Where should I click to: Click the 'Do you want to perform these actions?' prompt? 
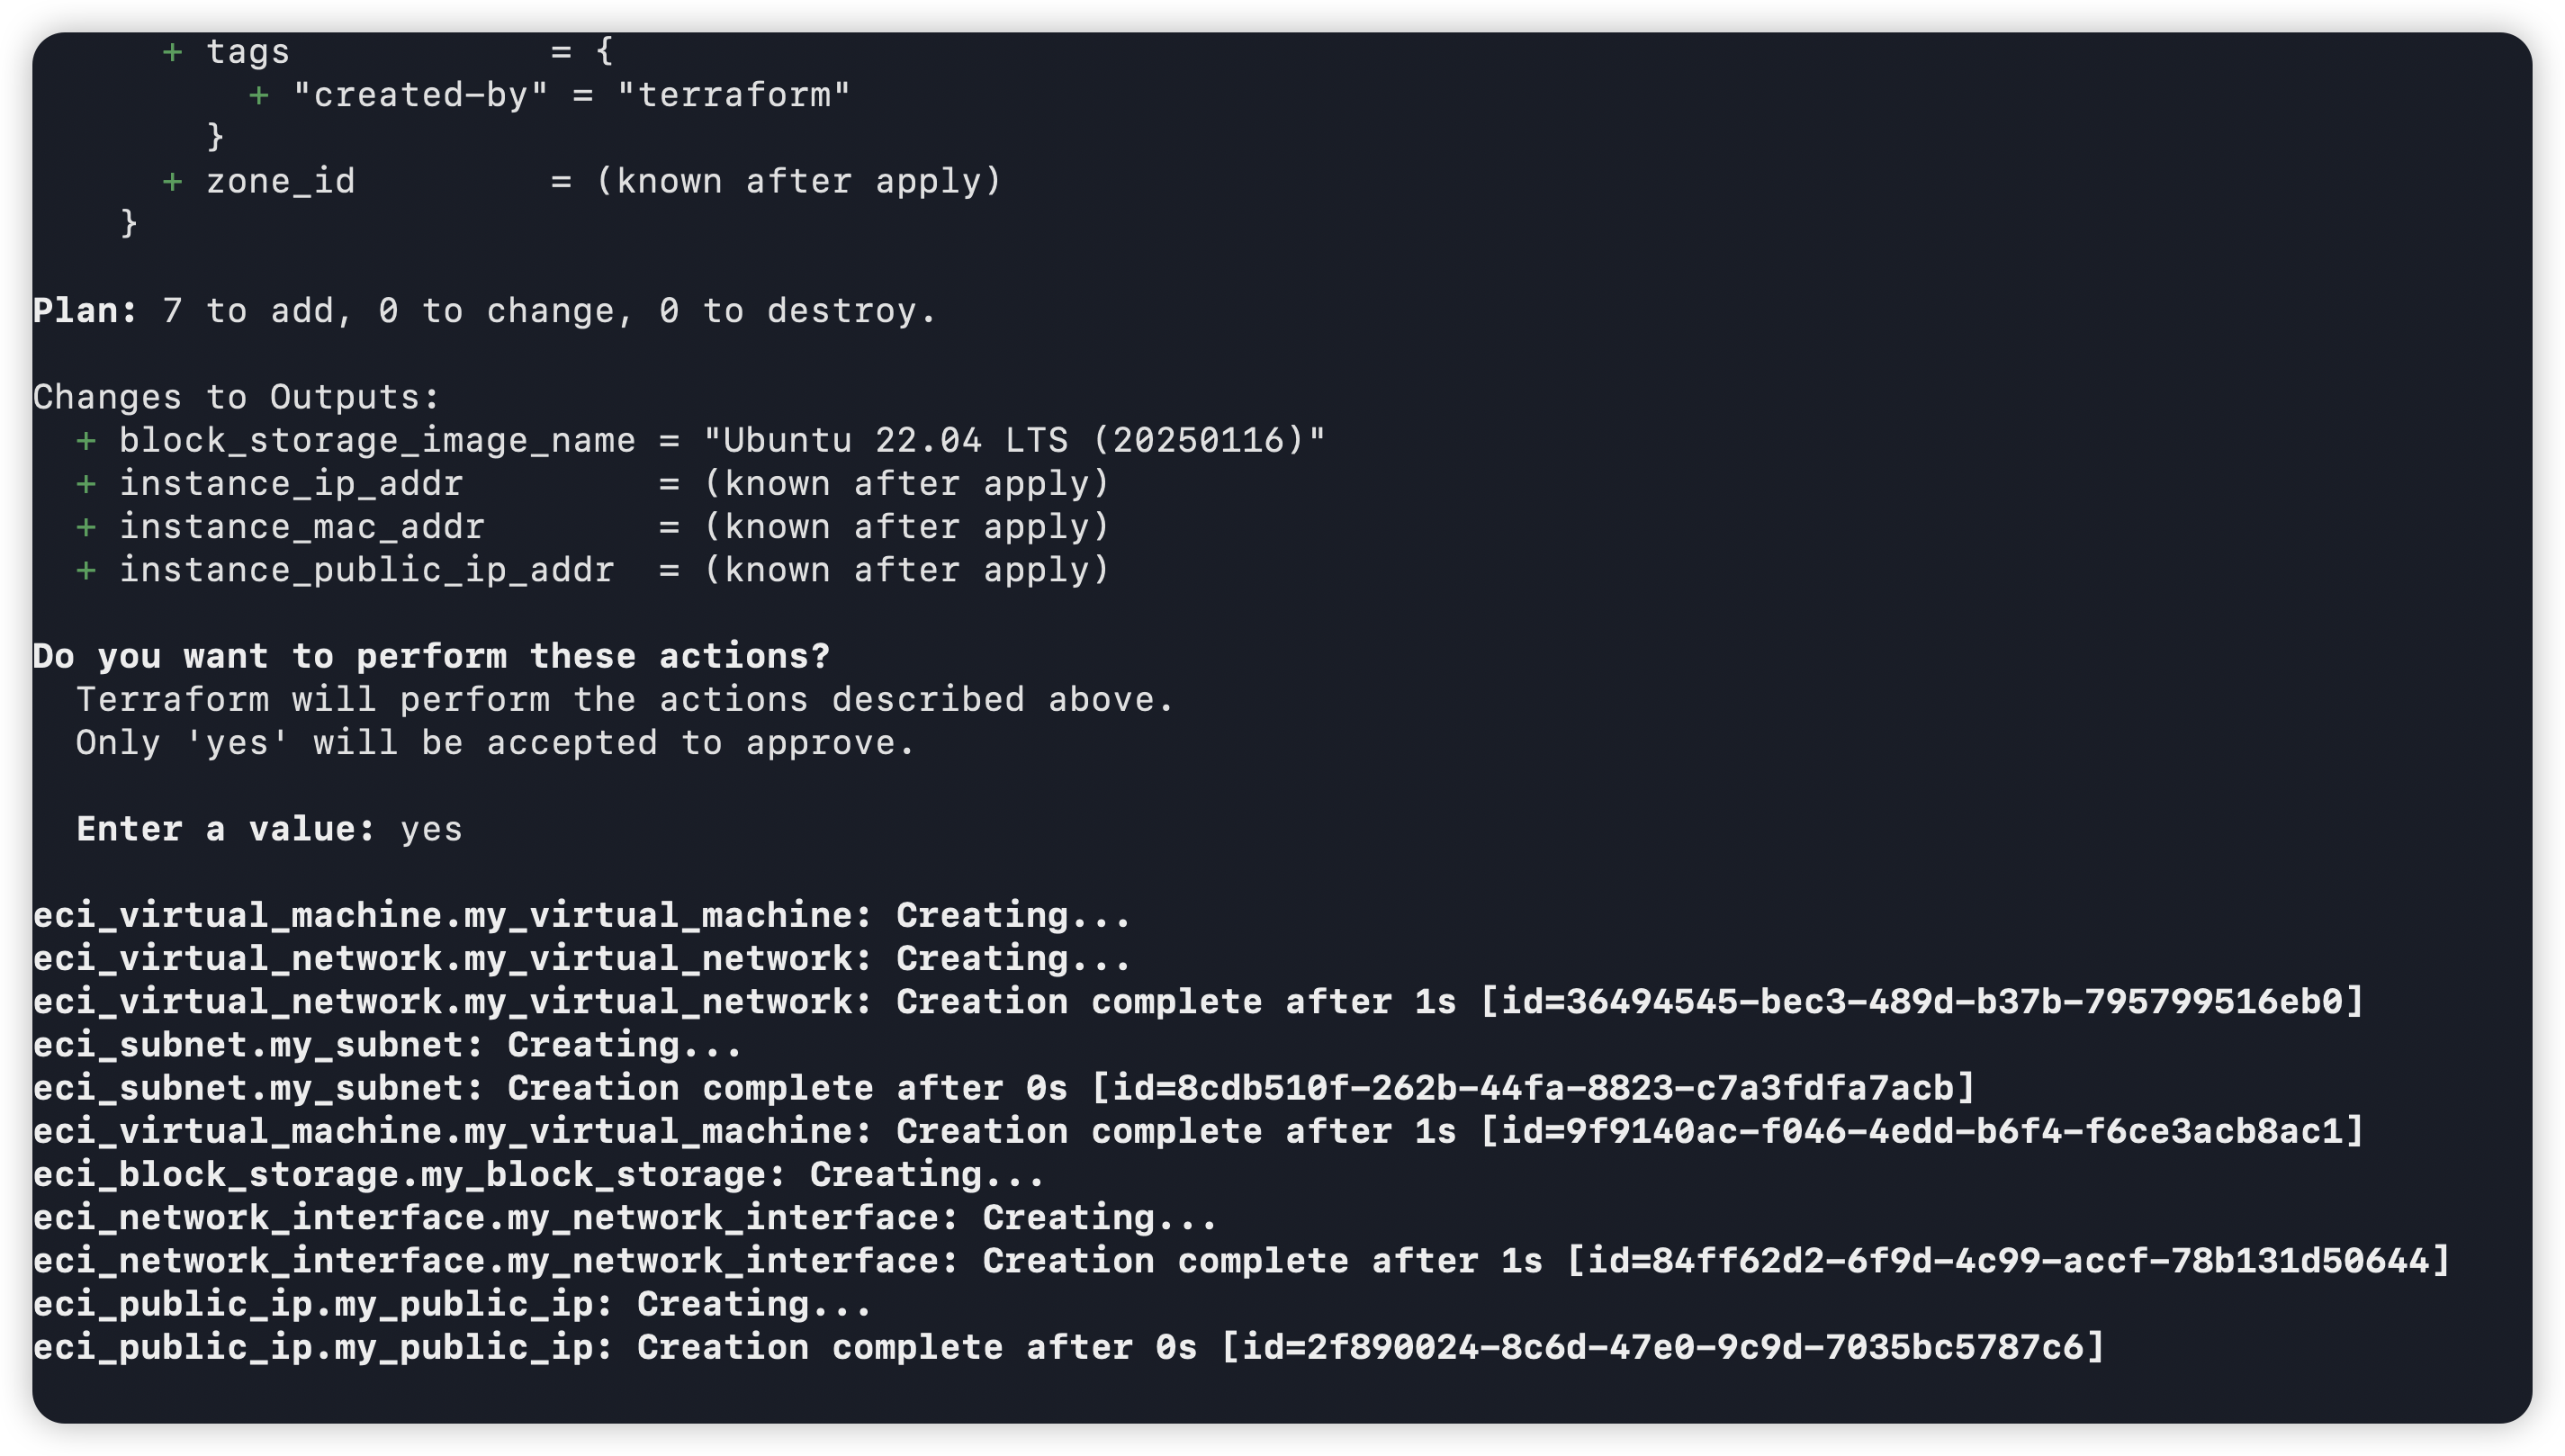tap(431, 657)
